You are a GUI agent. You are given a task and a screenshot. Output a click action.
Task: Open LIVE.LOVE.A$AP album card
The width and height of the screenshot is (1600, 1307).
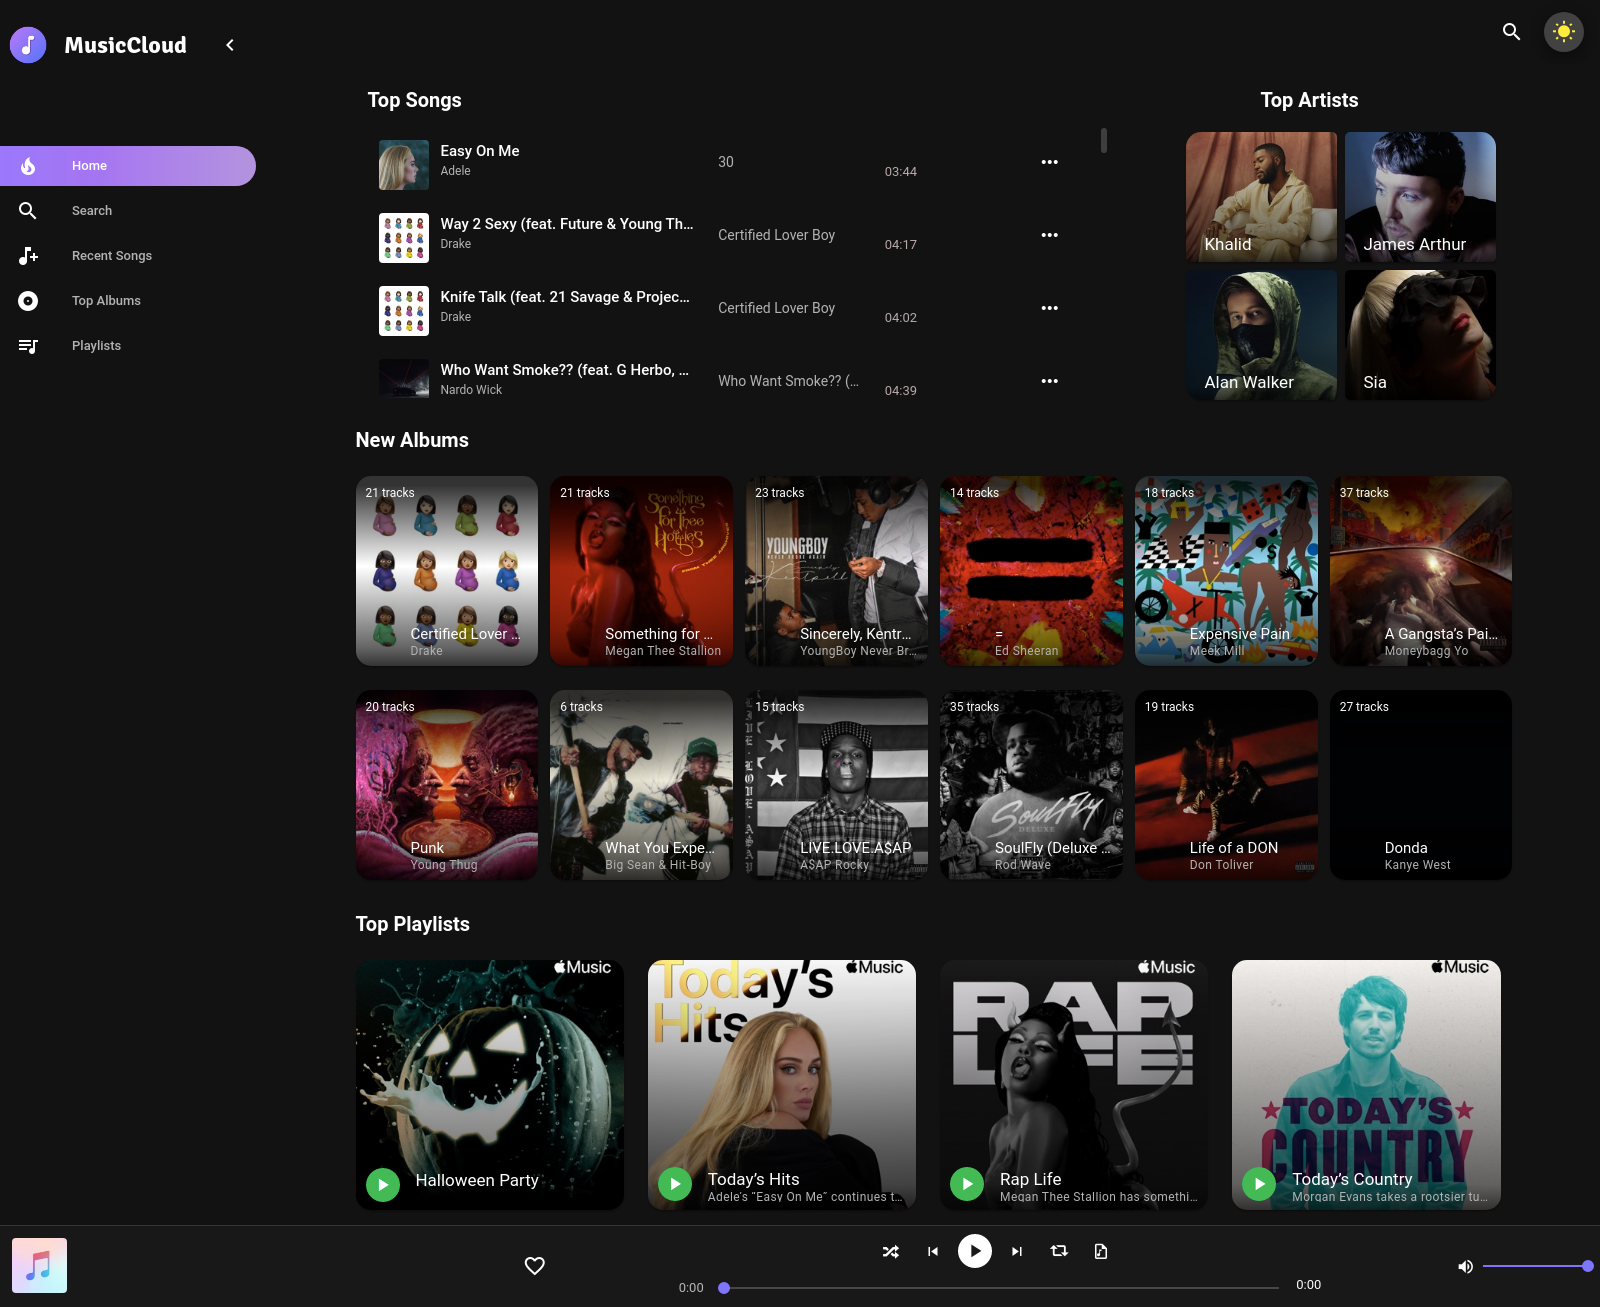(837, 785)
